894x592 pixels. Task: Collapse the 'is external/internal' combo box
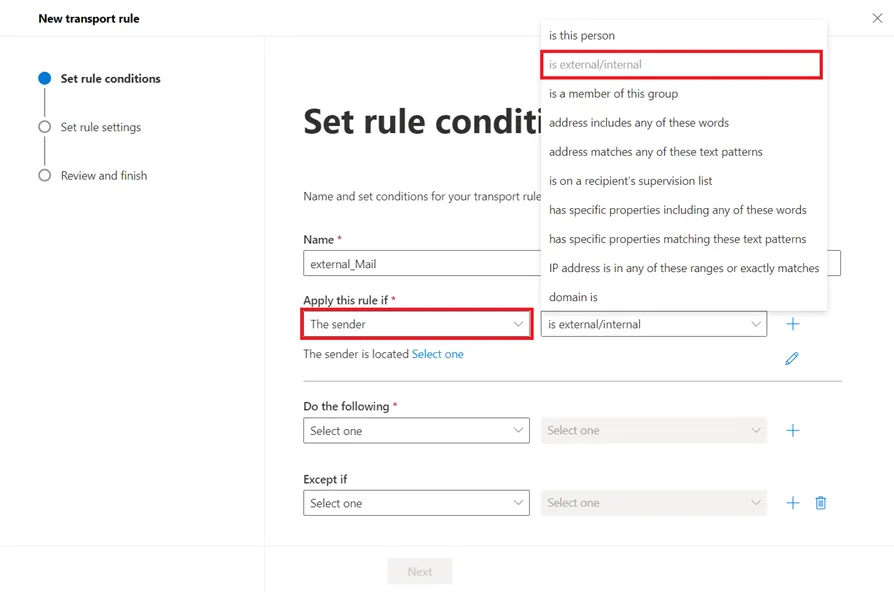click(653, 324)
